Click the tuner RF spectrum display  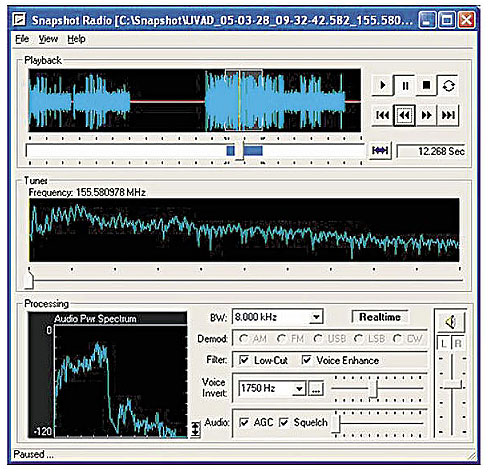coord(244,230)
